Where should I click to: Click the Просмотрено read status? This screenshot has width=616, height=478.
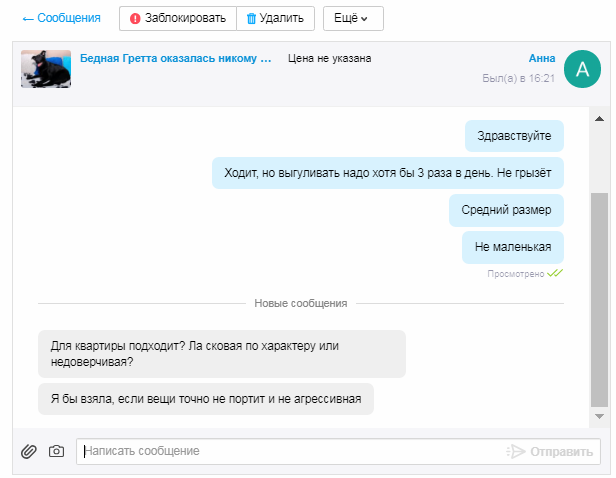pos(516,274)
